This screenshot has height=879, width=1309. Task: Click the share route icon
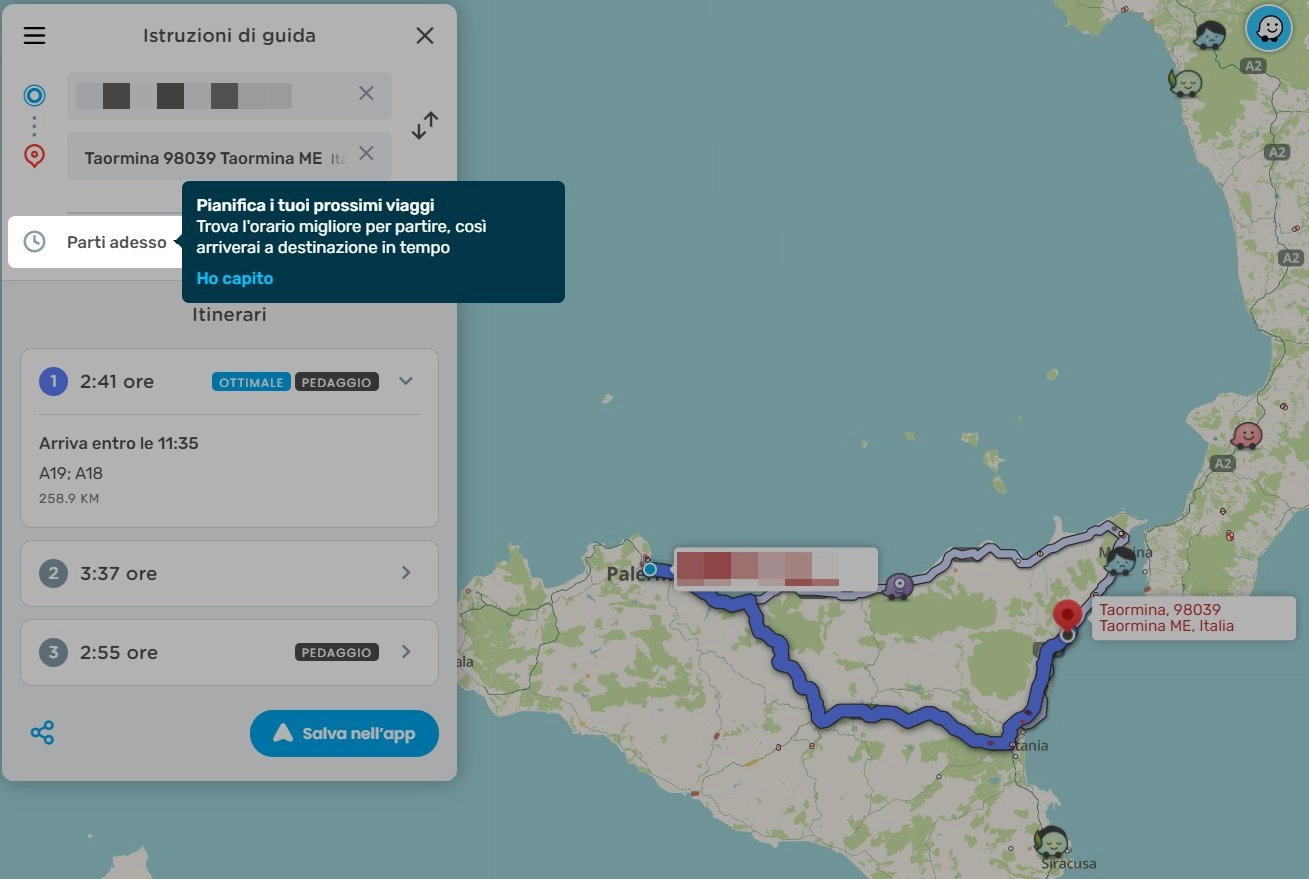point(42,733)
